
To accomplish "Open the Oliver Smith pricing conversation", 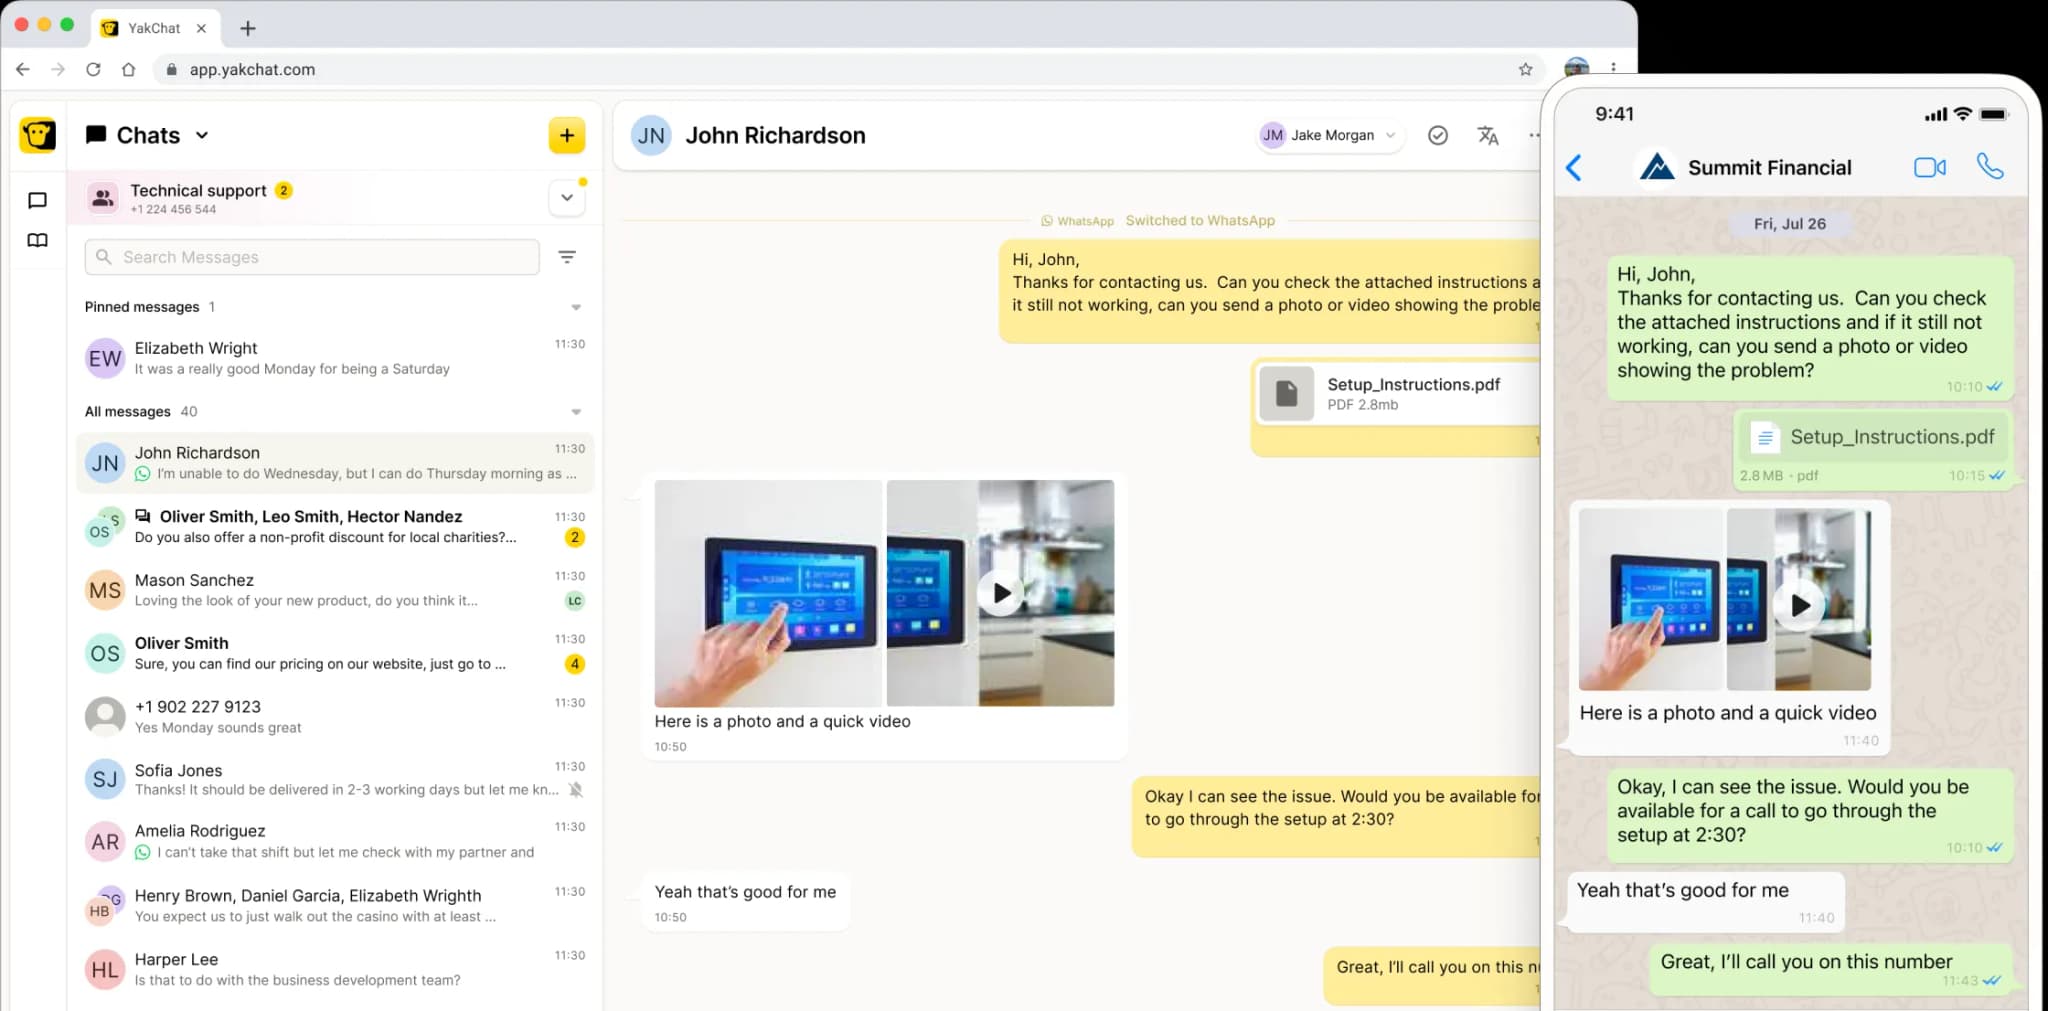I will [x=335, y=653].
